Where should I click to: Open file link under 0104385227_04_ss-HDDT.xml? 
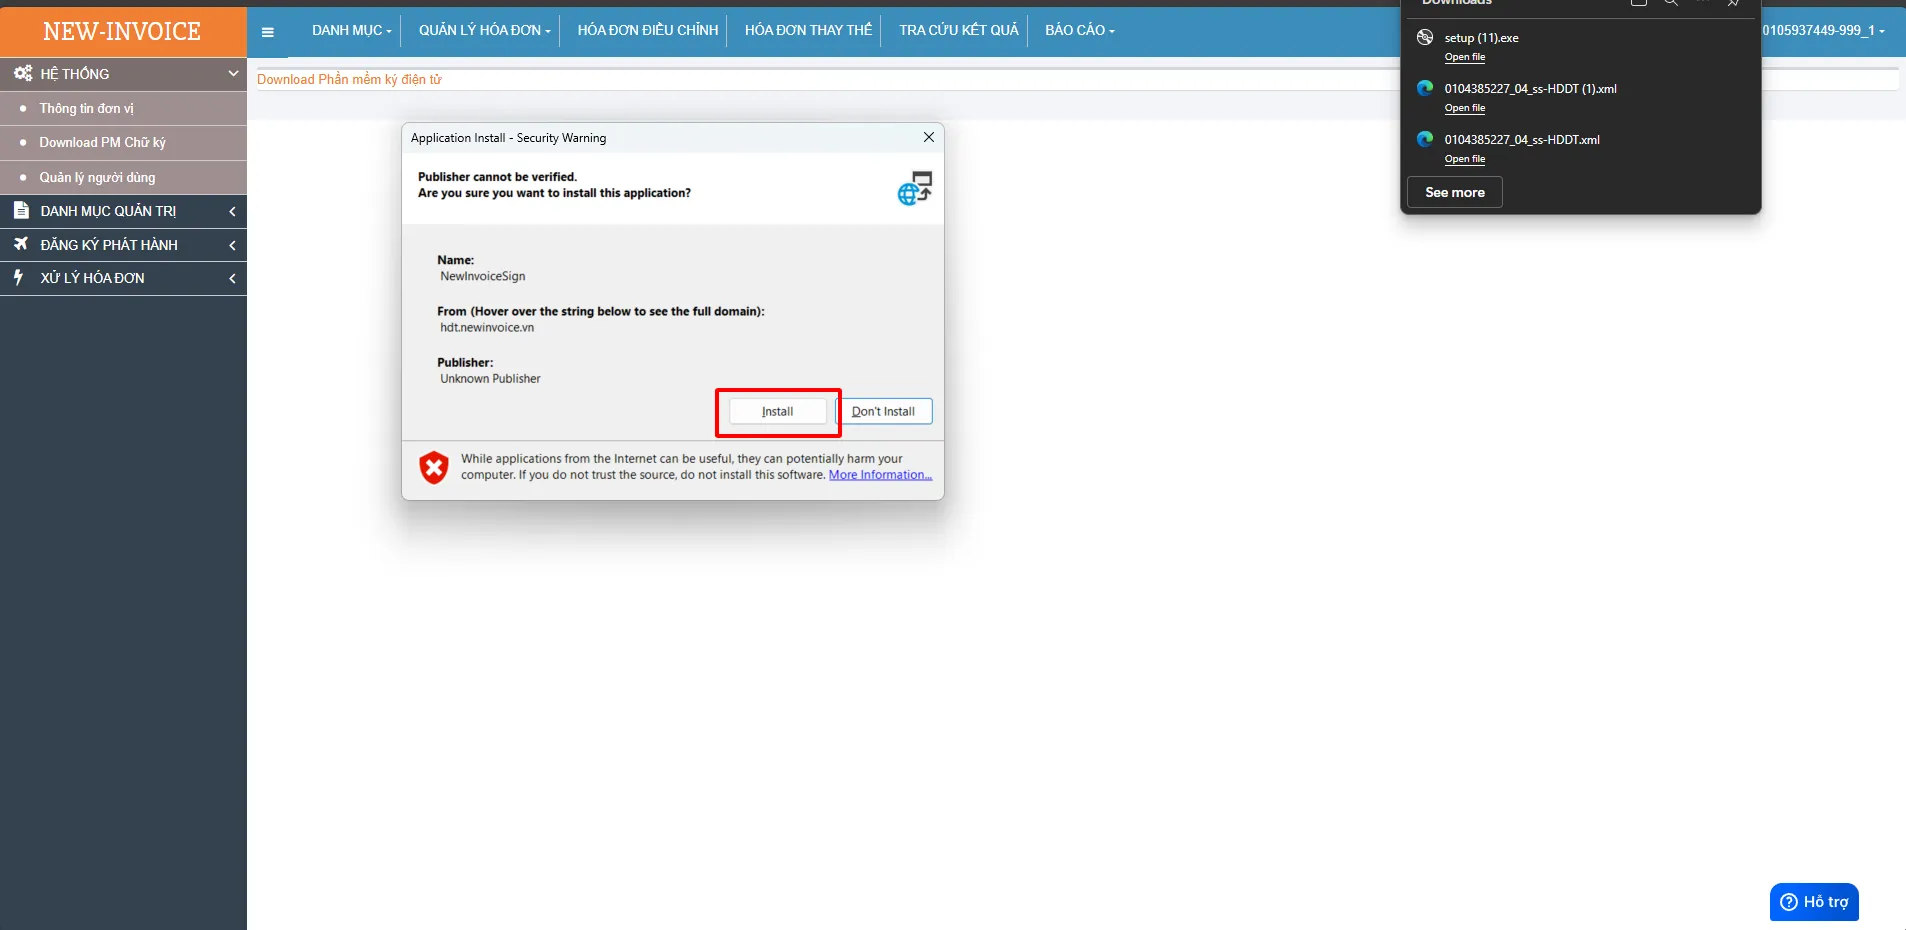[x=1464, y=159]
